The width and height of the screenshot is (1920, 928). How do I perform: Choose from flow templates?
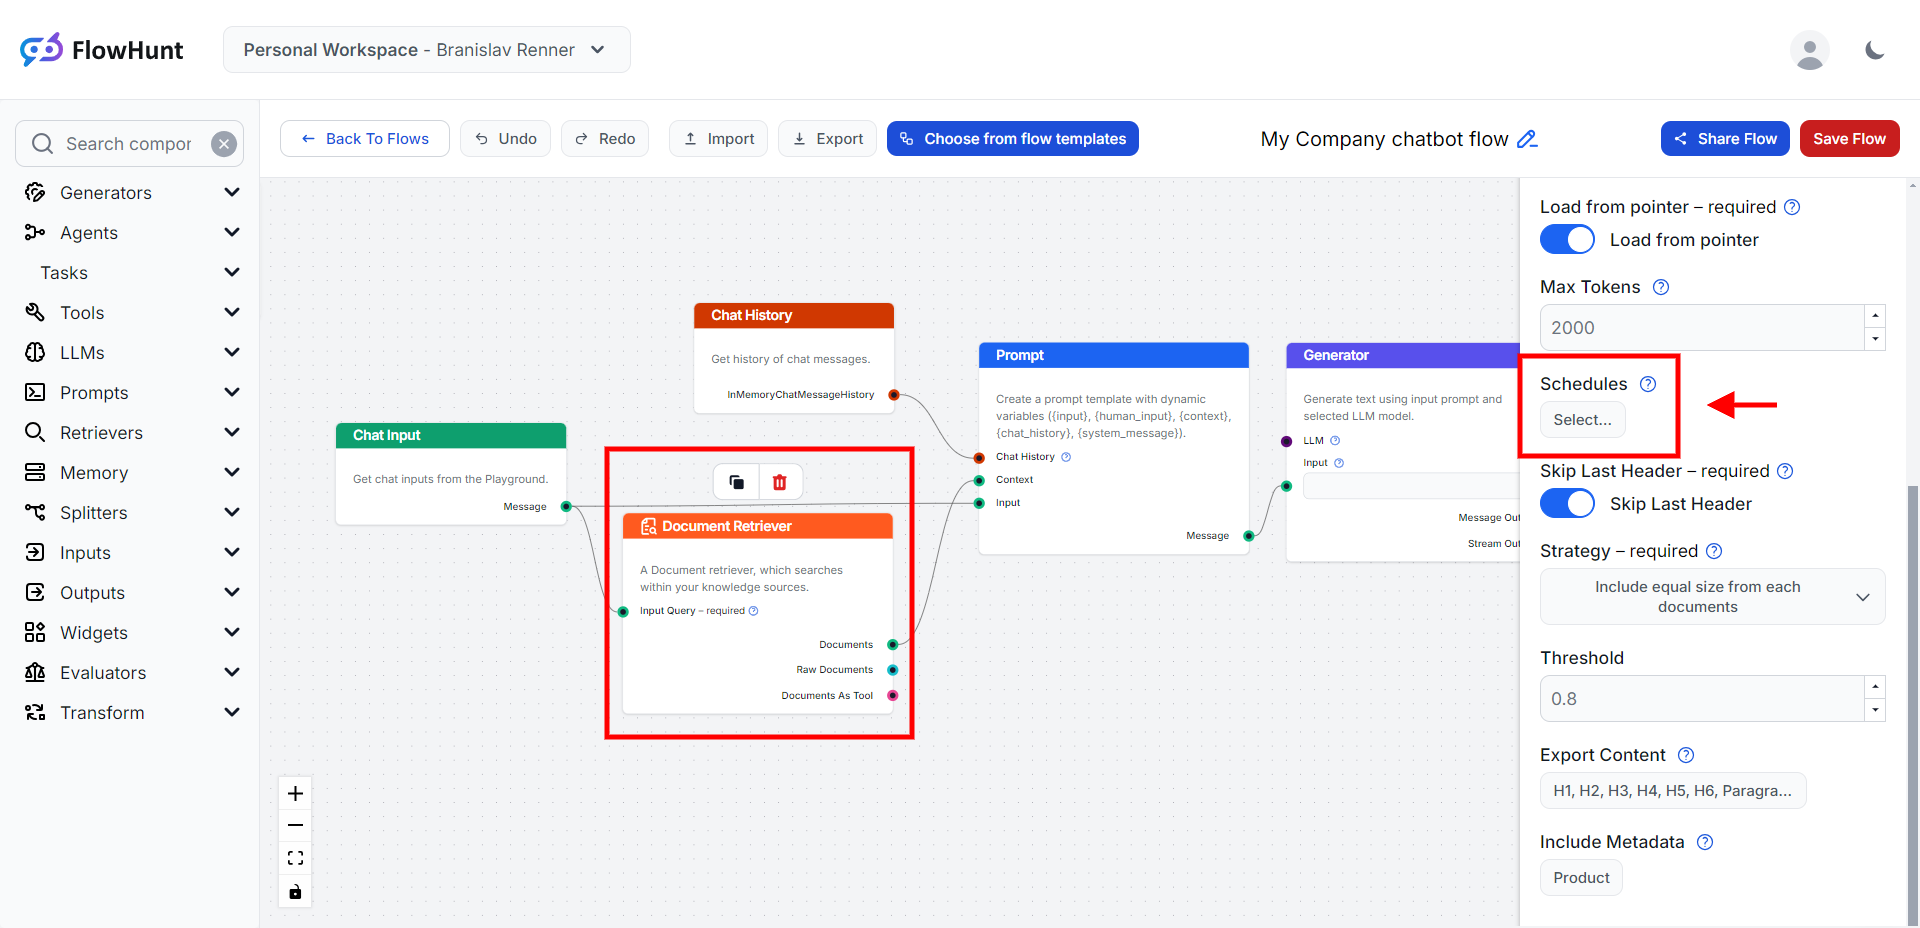coord(1012,139)
